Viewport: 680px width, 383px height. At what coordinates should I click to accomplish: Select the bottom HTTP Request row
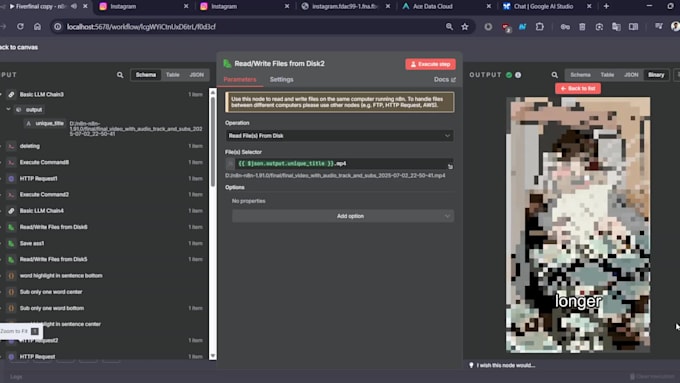click(104, 357)
